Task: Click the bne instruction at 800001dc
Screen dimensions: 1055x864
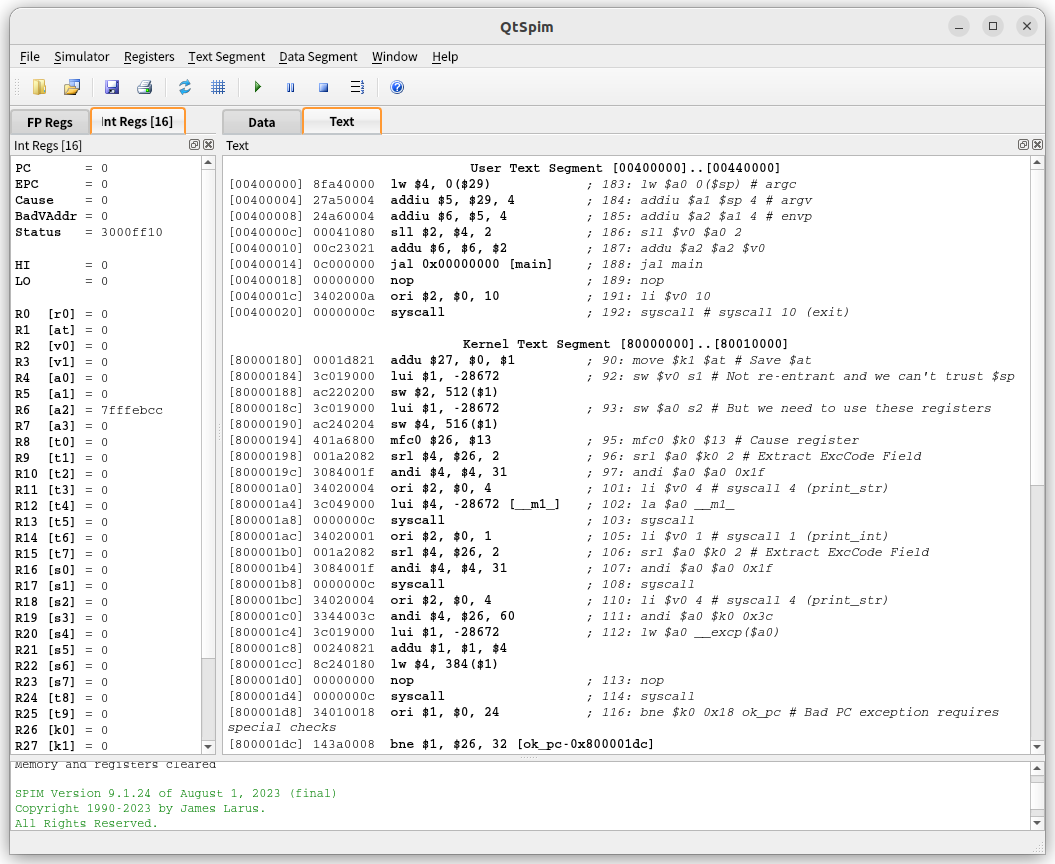Action: tap(441, 744)
